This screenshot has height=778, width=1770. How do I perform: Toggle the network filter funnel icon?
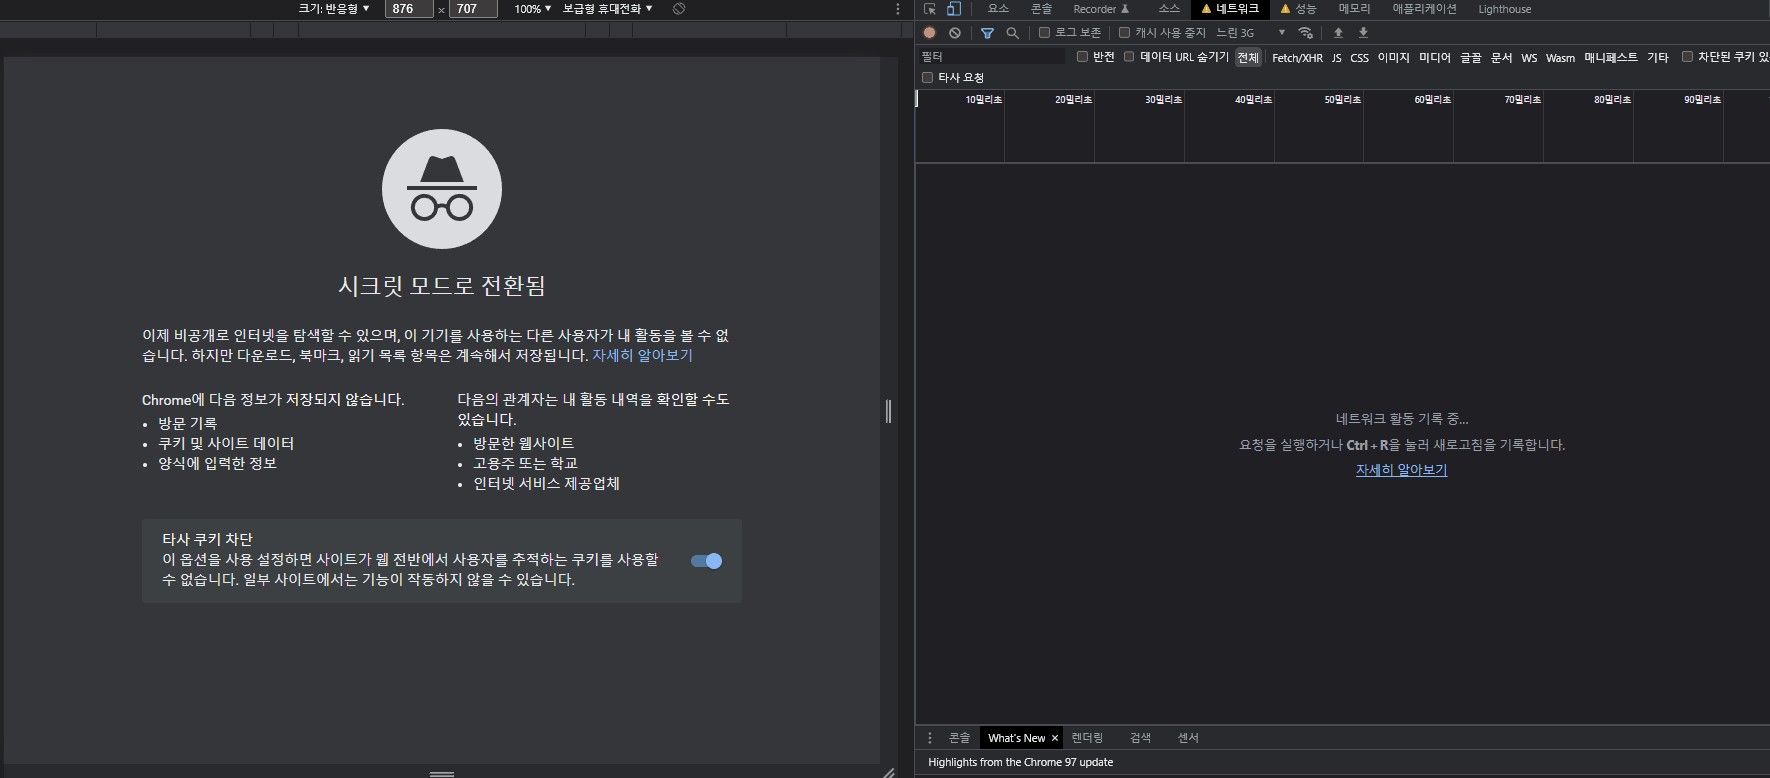pos(987,33)
